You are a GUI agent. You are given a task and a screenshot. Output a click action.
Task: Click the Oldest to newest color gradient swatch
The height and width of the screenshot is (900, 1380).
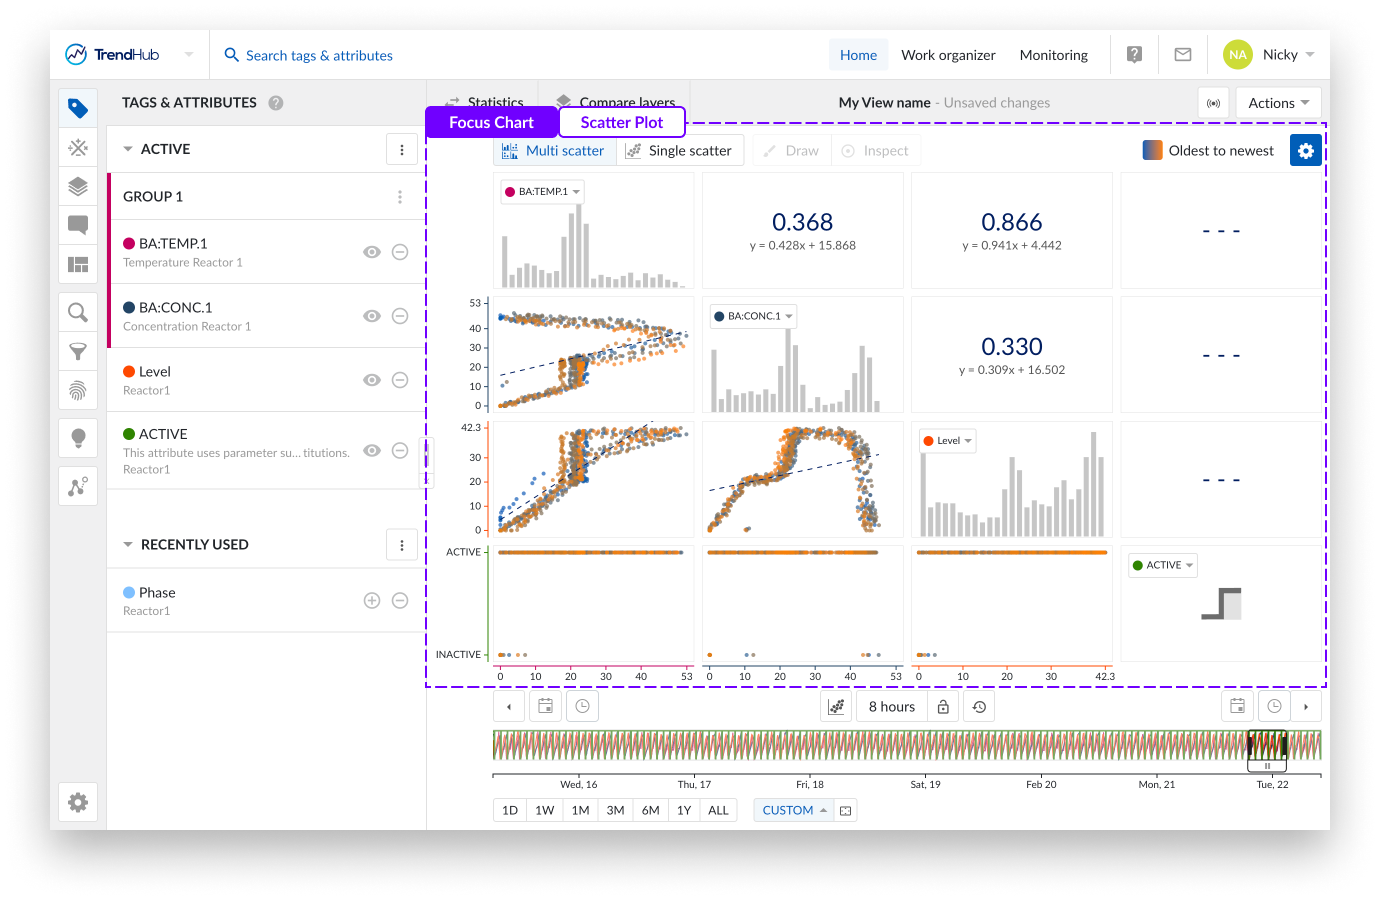point(1152,150)
